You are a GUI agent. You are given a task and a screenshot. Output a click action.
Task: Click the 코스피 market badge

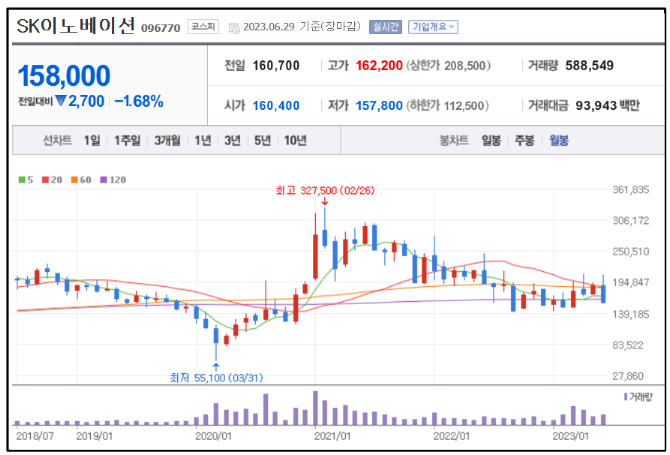(203, 27)
